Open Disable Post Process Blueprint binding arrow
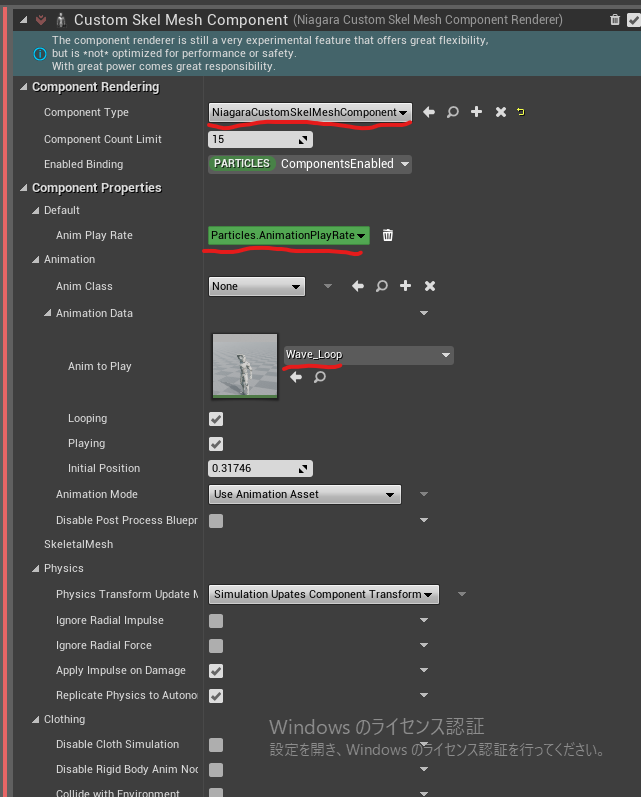 [424, 520]
